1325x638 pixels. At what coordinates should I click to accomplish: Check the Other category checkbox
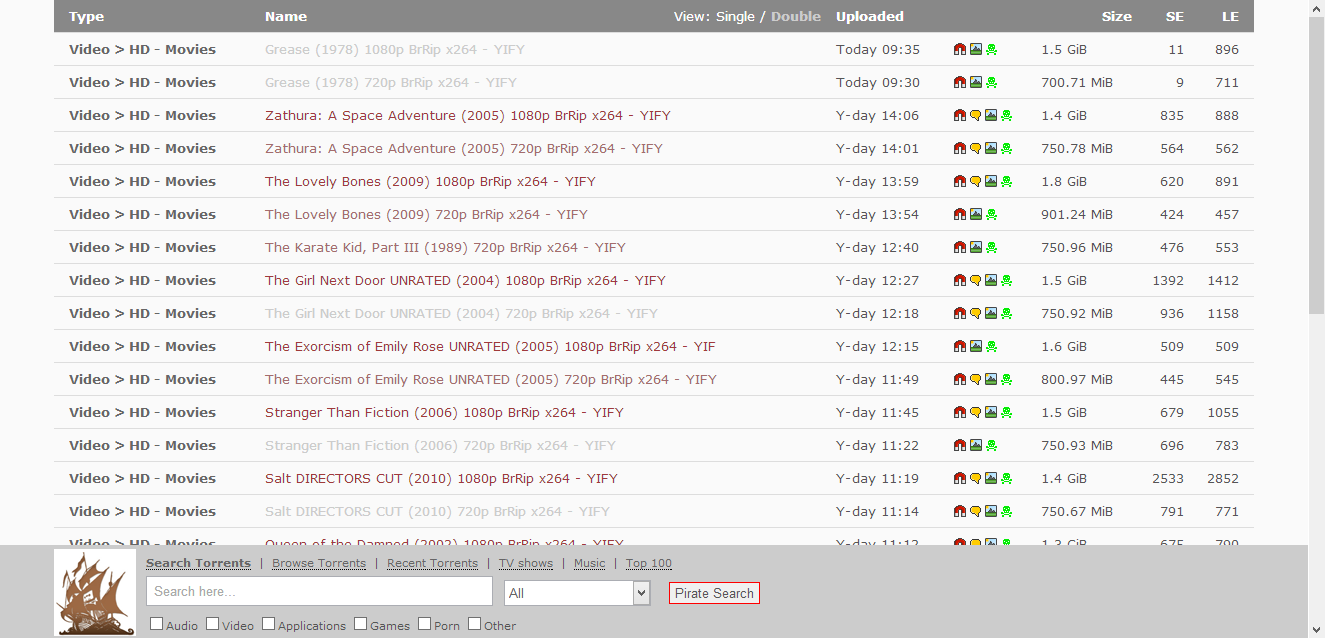[x=474, y=624]
